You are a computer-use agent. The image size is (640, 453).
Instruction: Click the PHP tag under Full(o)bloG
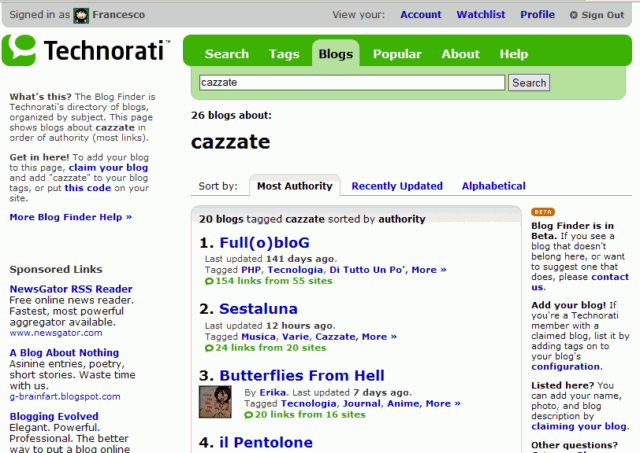pos(251,270)
